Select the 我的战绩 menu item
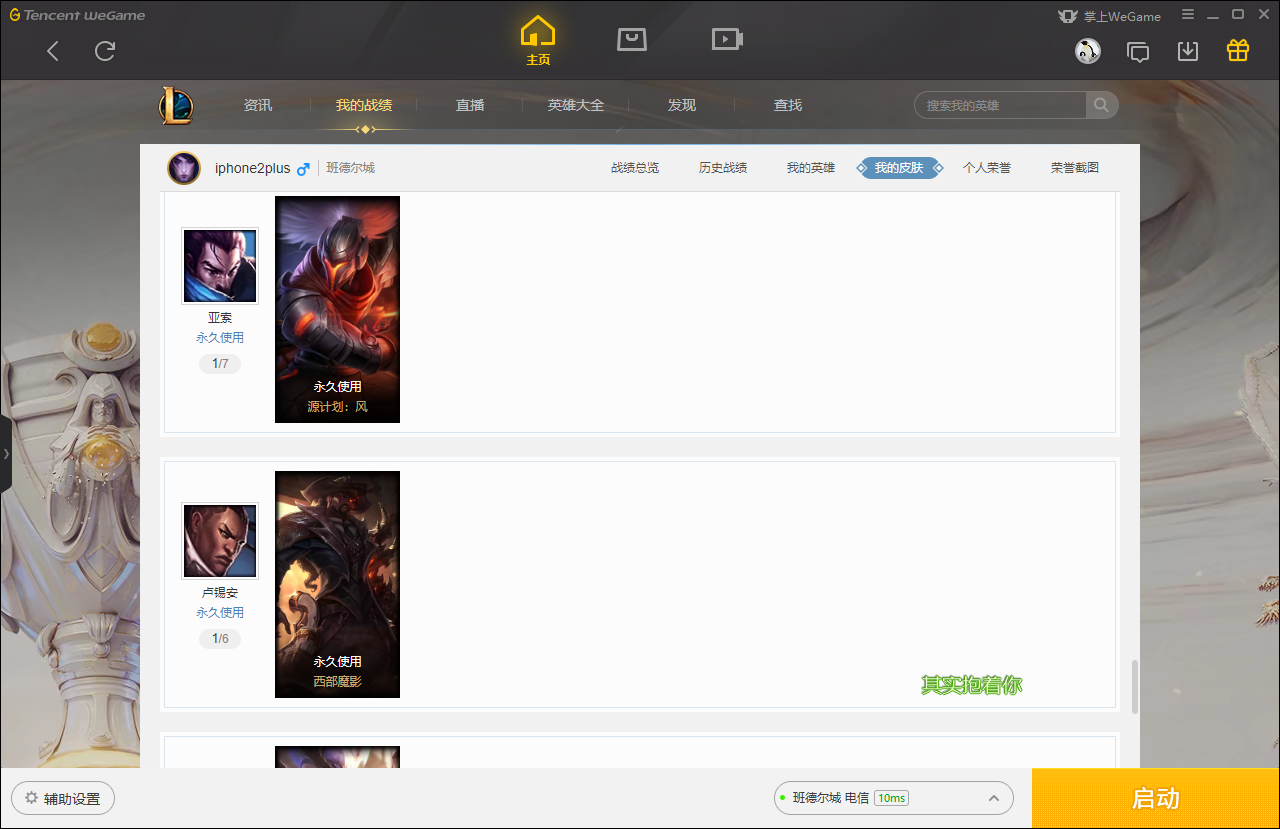 click(x=364, y=105)
